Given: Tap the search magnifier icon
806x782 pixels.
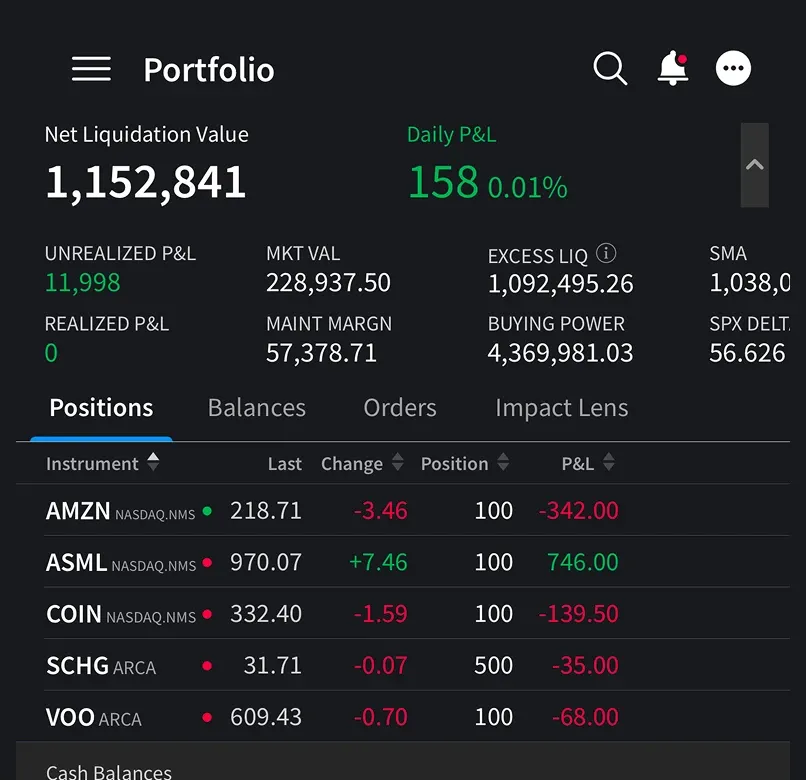Looking at the screenshot, I should [610, 69].
